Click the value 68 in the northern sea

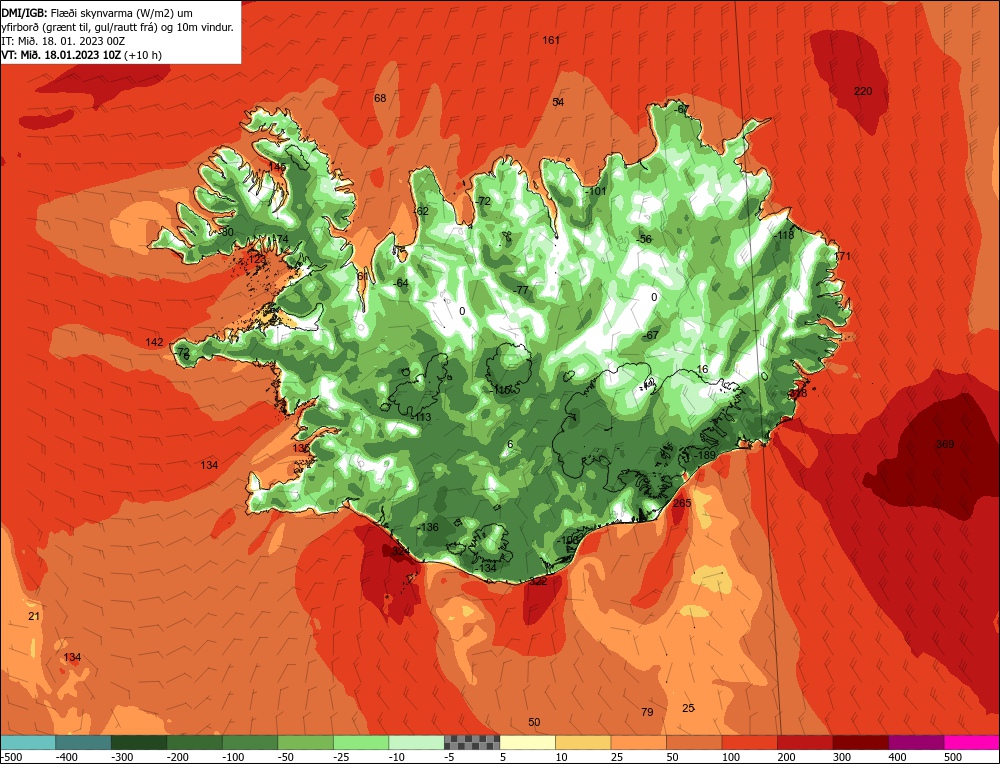[380, 98]
